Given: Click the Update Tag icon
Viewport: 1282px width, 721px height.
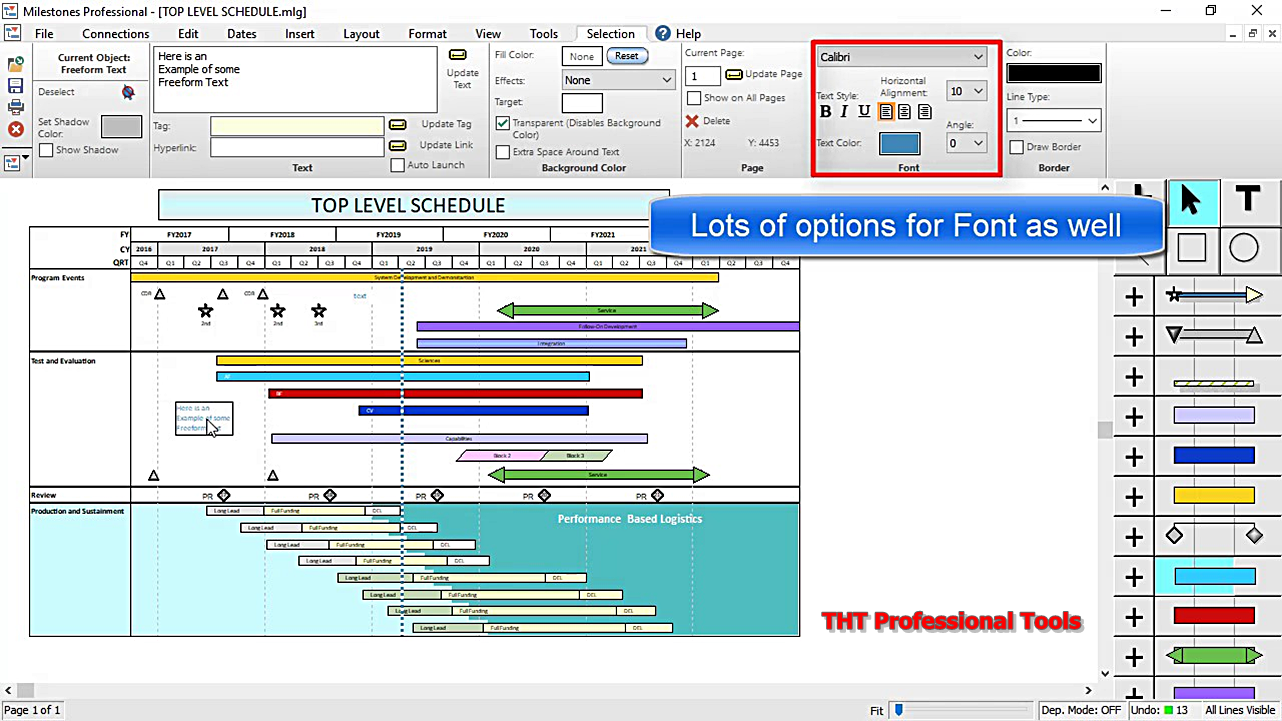Looking at the screenshot, I should 397,125.
